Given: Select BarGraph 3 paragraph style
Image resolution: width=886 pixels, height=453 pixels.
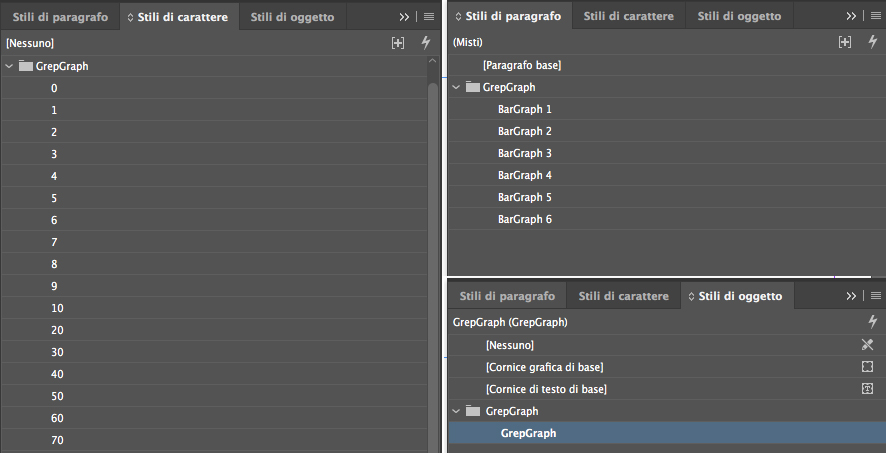Looking at the screenshot, I should coord(667,153).
